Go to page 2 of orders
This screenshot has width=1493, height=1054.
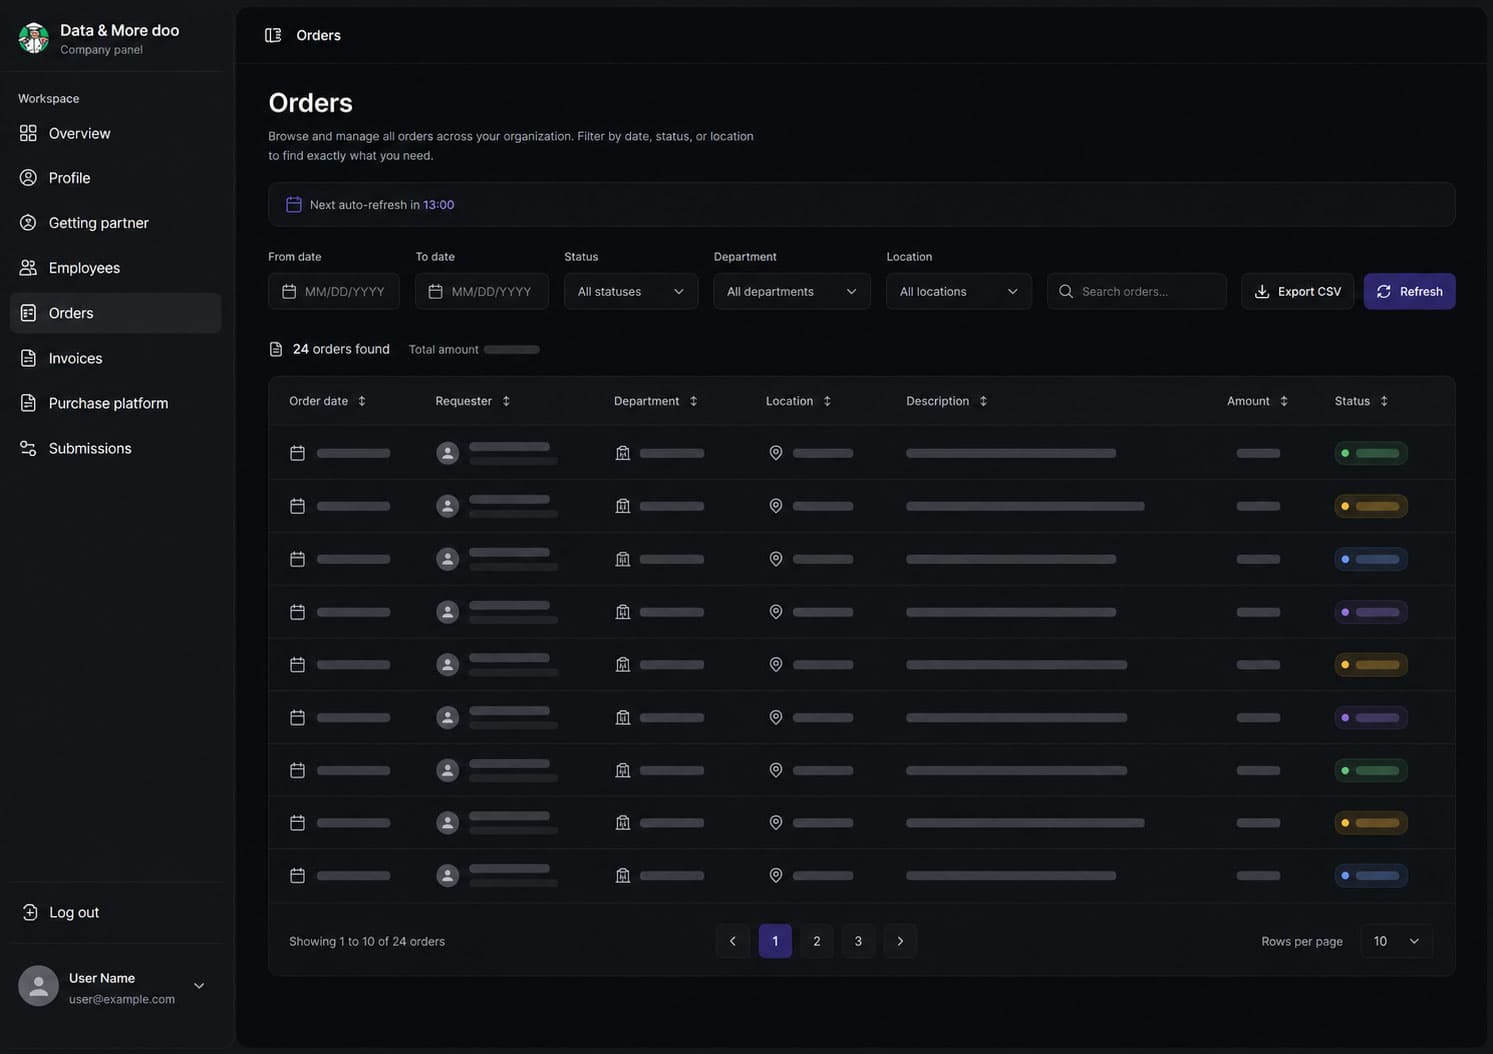(817, 941)
